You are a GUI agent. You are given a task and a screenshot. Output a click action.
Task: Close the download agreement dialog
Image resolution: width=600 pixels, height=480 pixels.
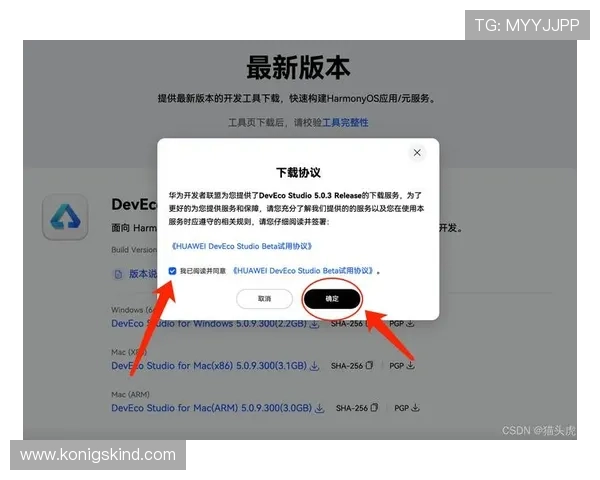417,153
